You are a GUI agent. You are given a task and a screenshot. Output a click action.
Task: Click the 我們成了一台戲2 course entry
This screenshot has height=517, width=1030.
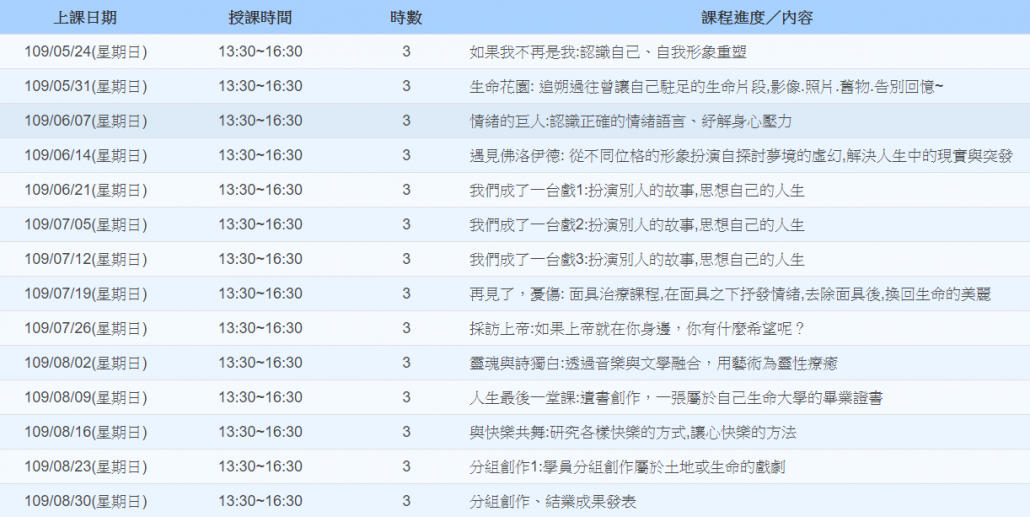coord(636,225)
